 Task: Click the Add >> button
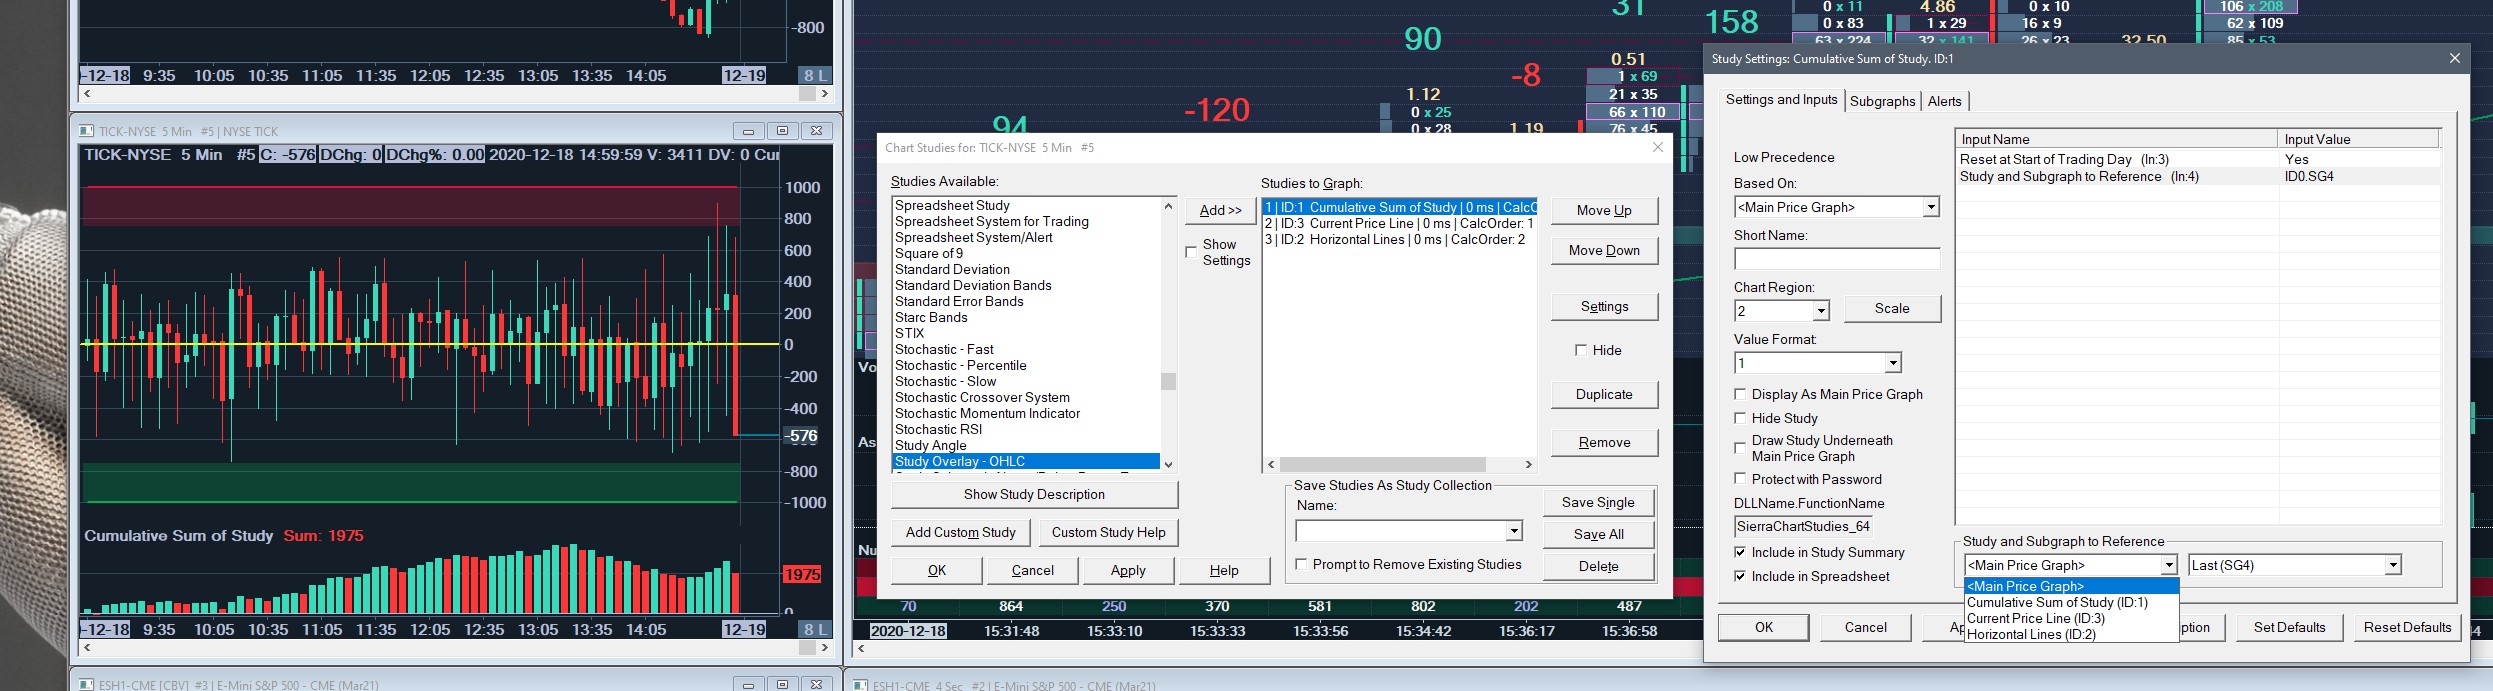[x=1220, y=210]
